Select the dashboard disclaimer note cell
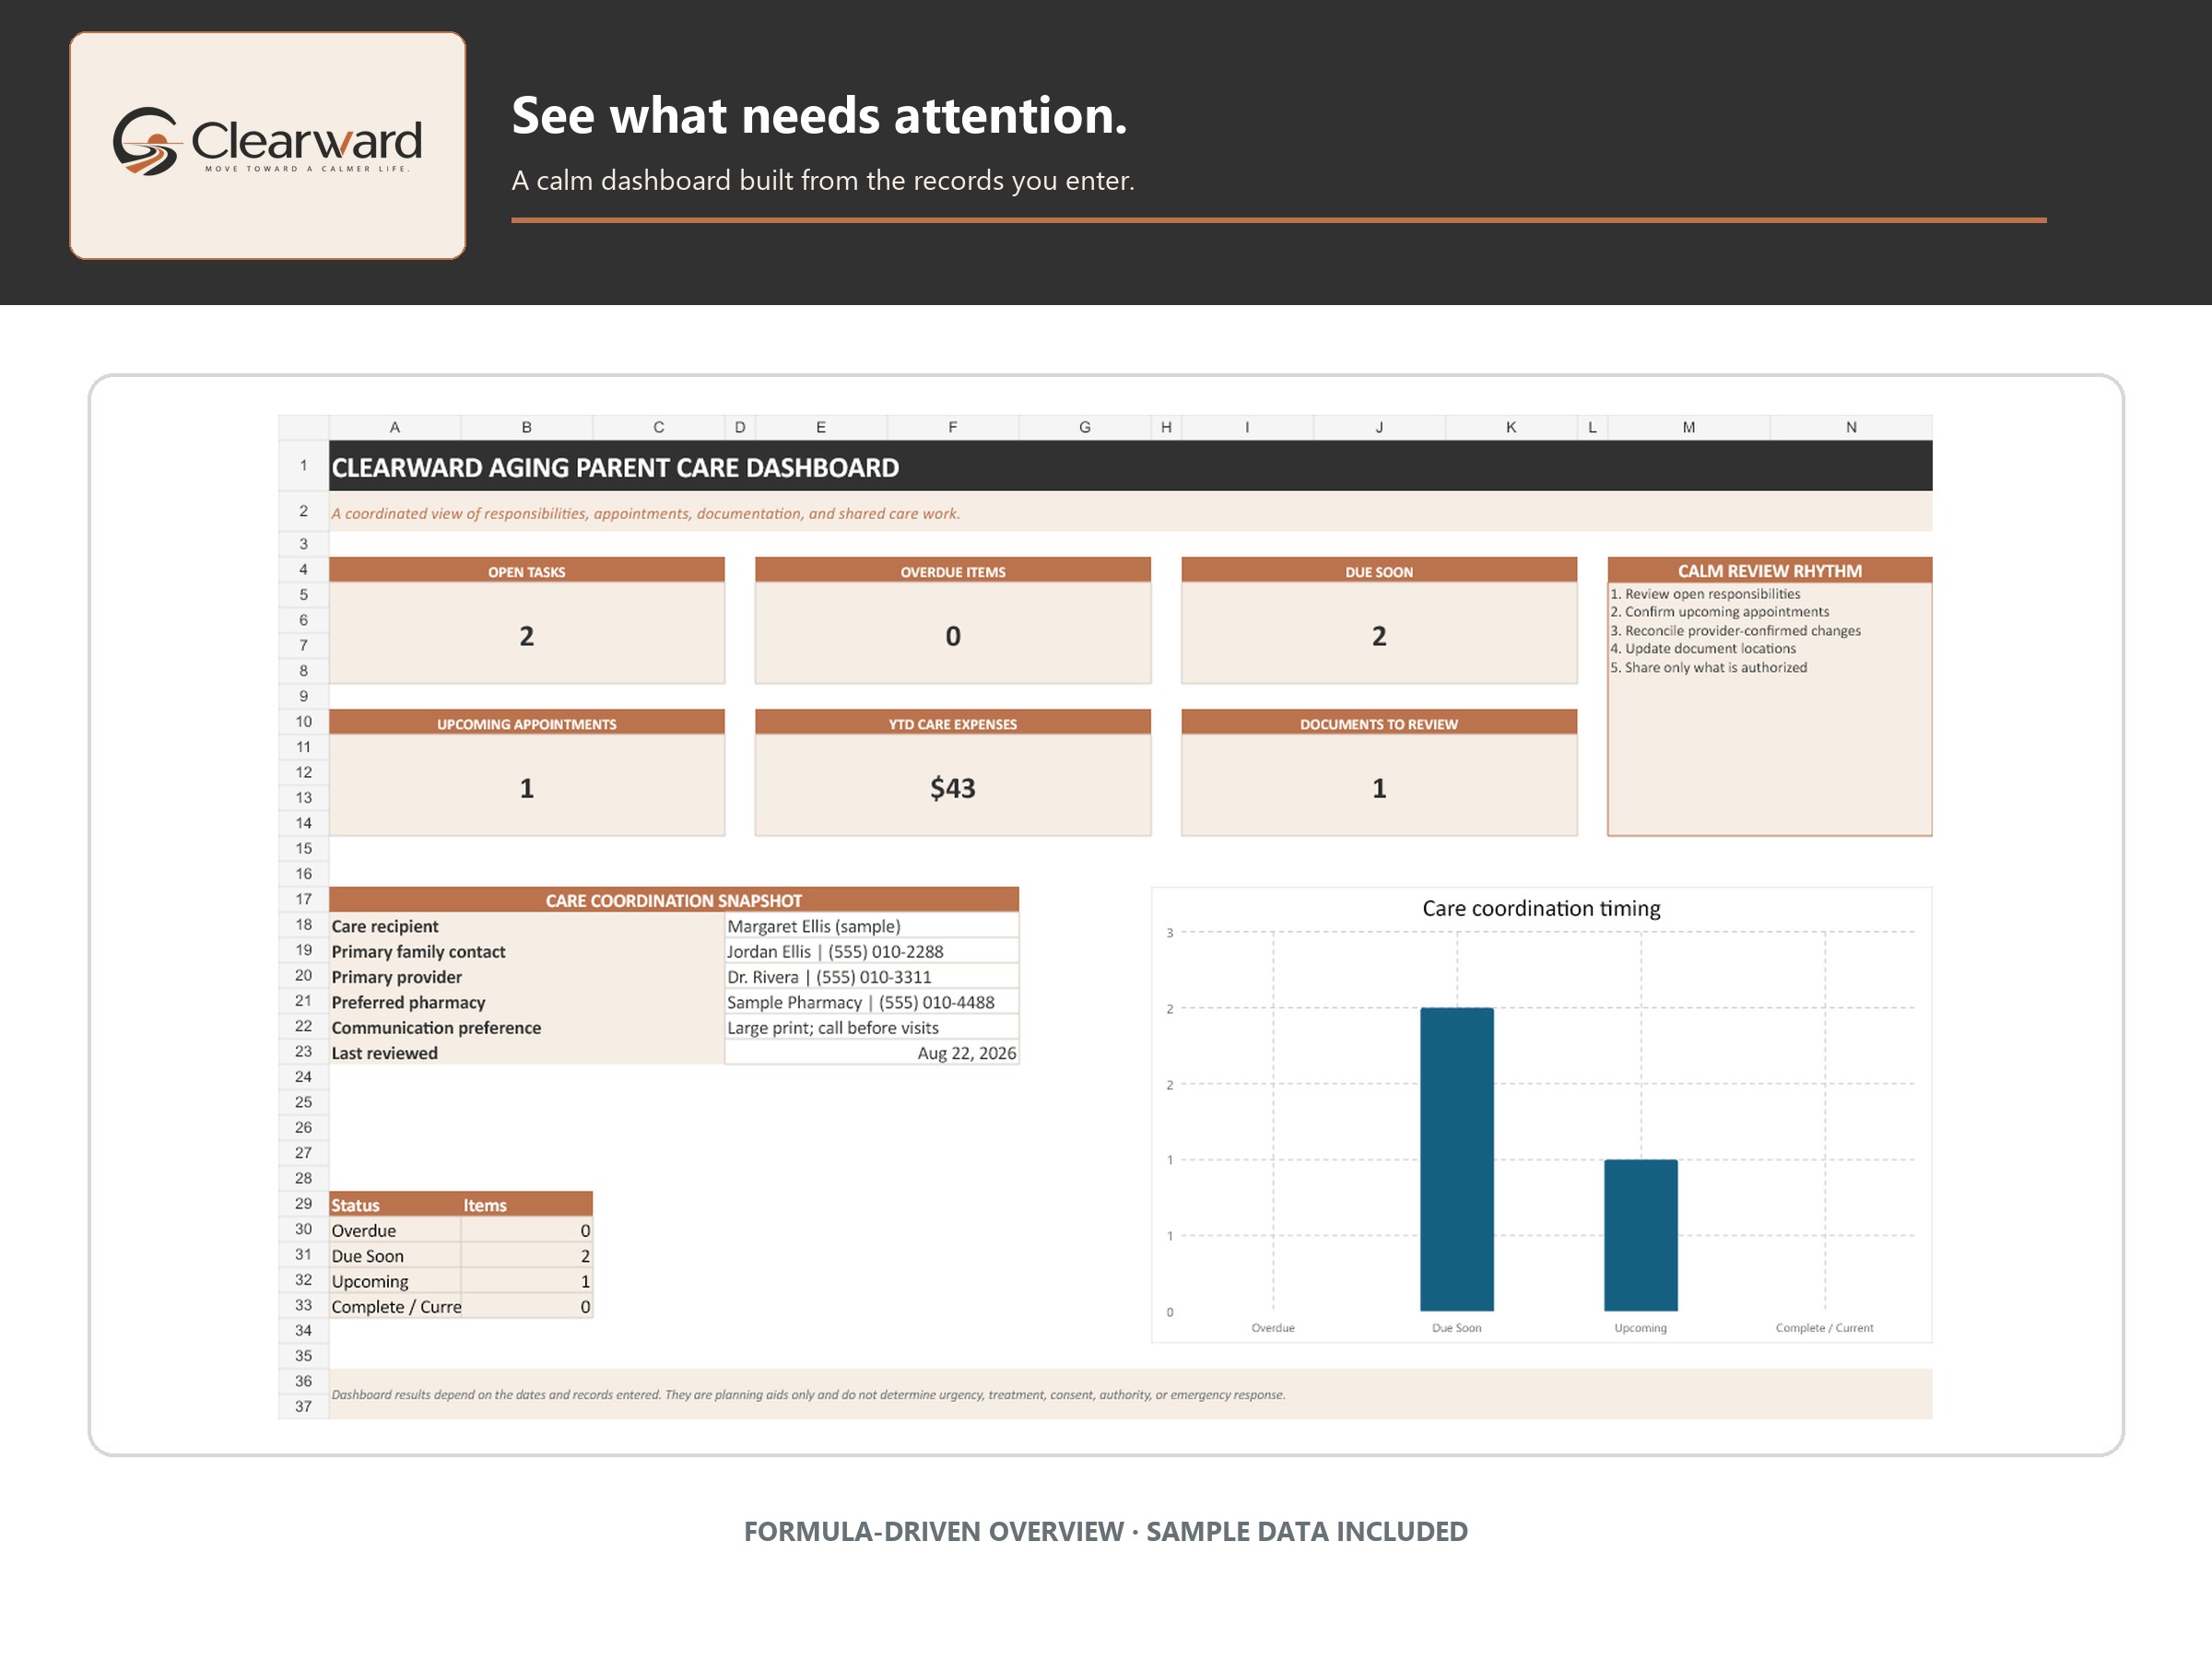2212x1659 pixels. tap(1130, 1394)
